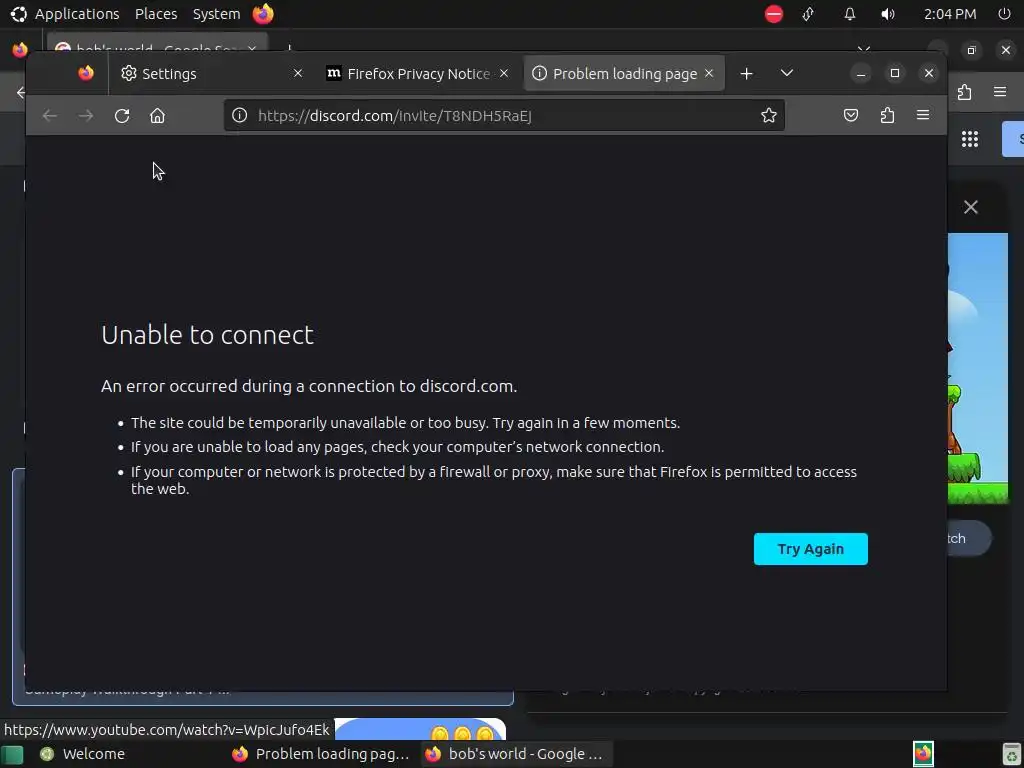Select Problem loading page taskbar entry
The height and width of the screenshot is (768, 1024).
pyautogui.click(x=323, y=754)
